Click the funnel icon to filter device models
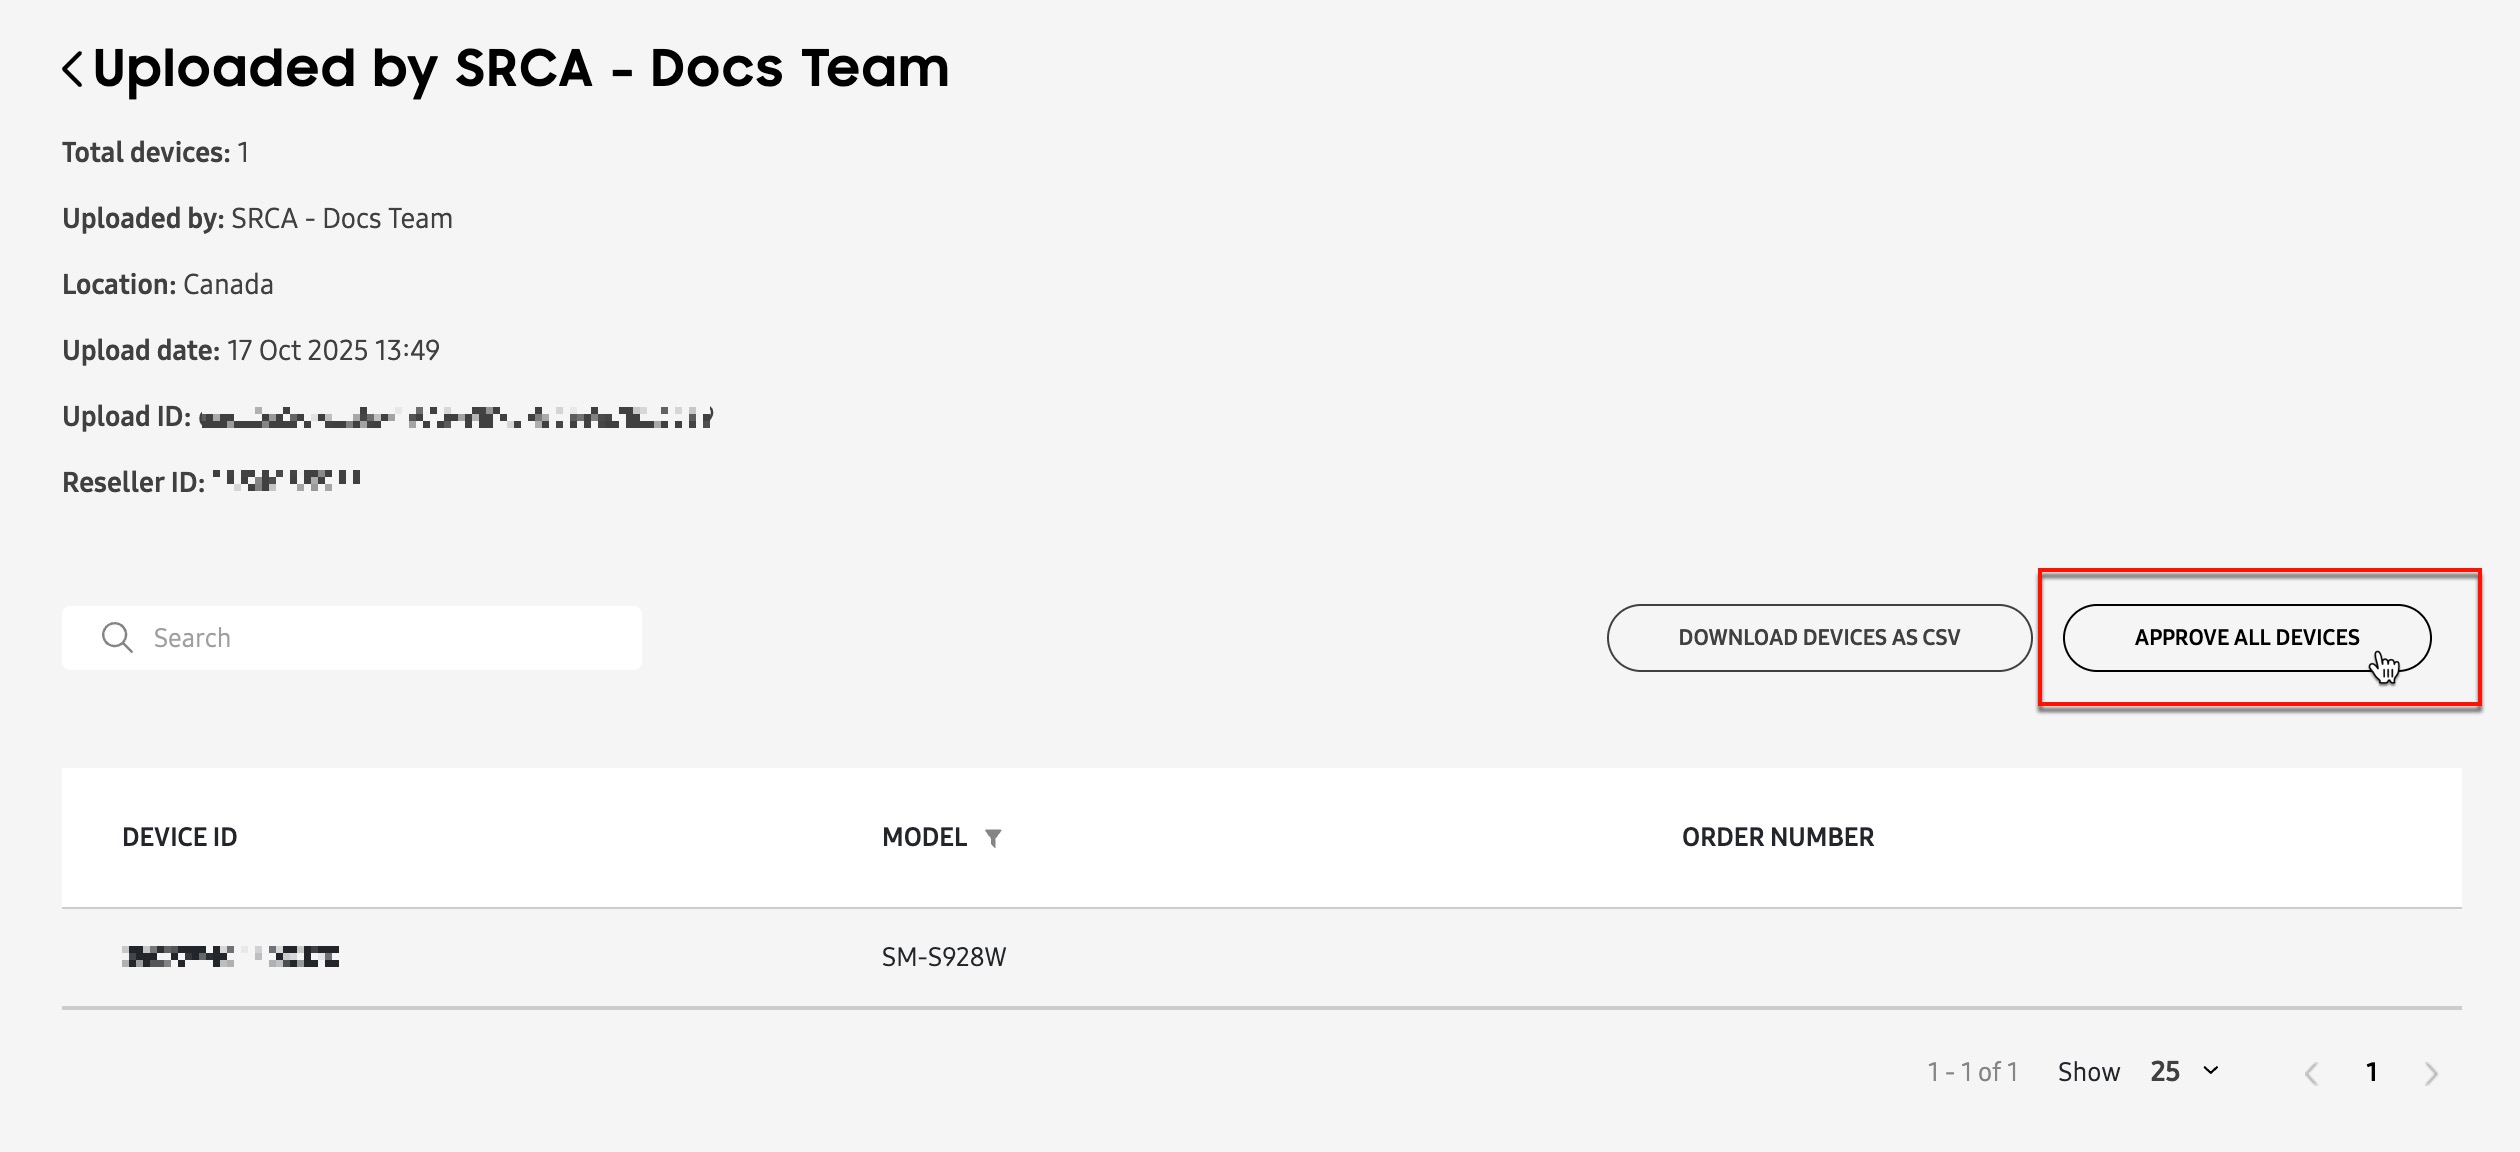Viewport: 2520px width, 1152px height. [x=995, y=838]
